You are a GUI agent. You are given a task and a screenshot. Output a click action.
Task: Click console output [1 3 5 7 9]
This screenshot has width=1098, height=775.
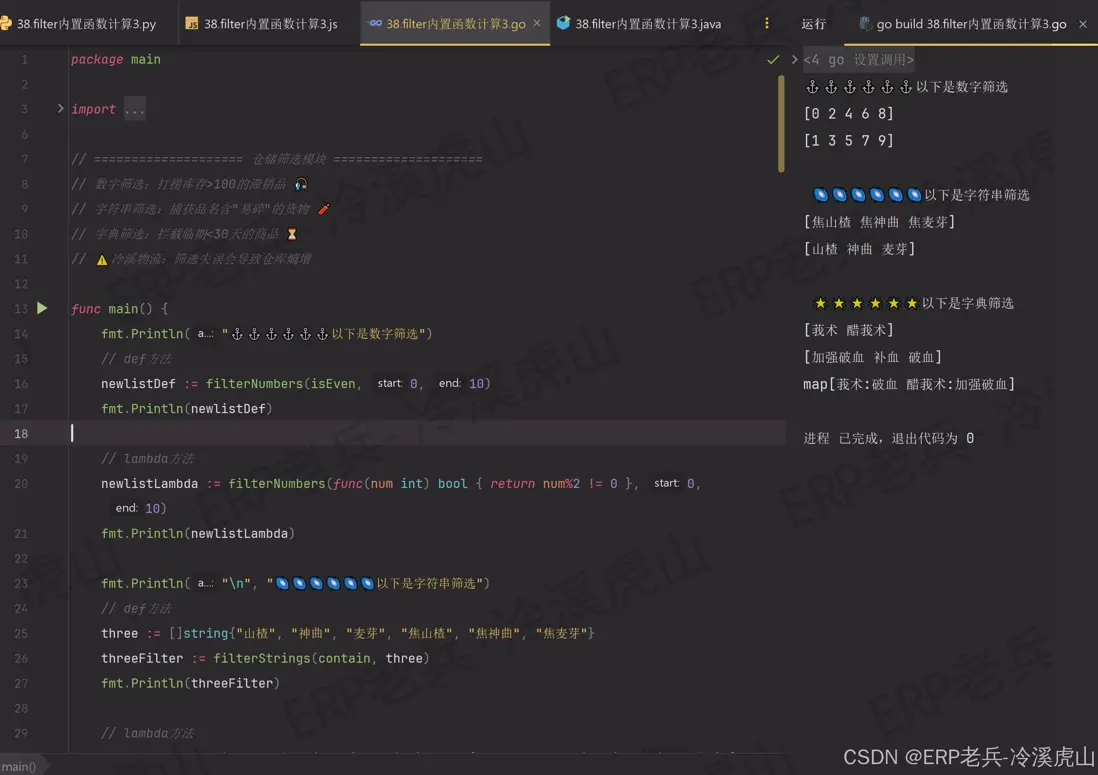849,141
